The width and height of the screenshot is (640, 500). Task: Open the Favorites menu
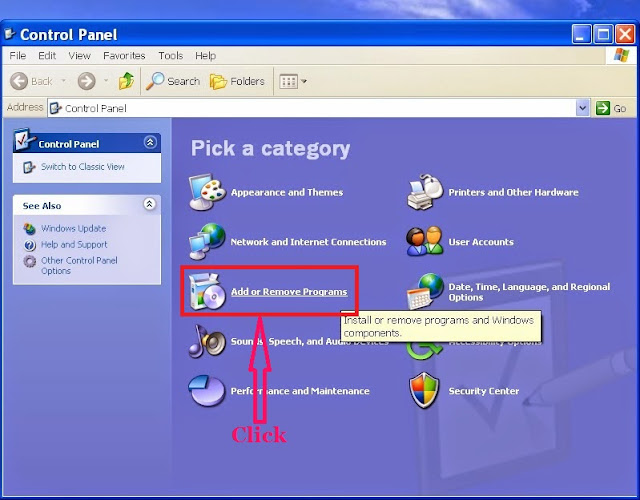(x=124, y=56)
